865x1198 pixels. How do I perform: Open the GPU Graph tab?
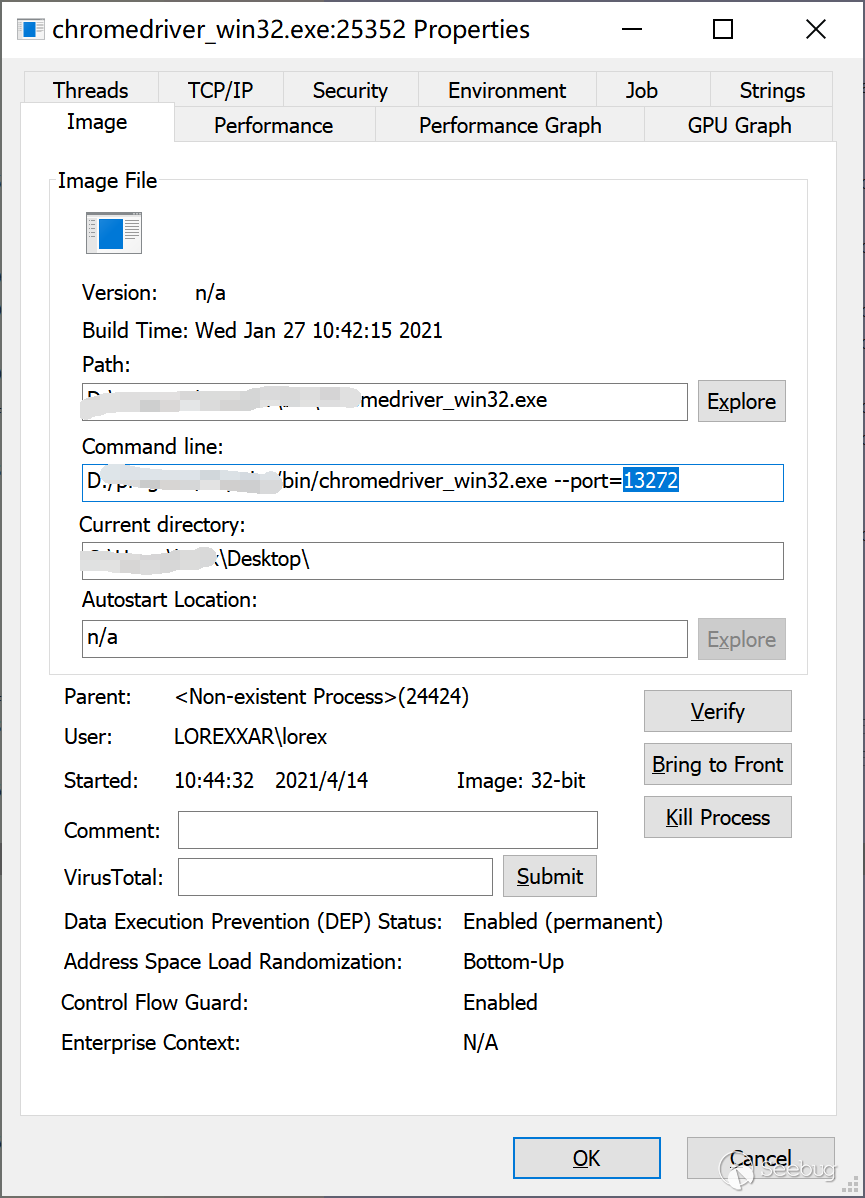739,125
